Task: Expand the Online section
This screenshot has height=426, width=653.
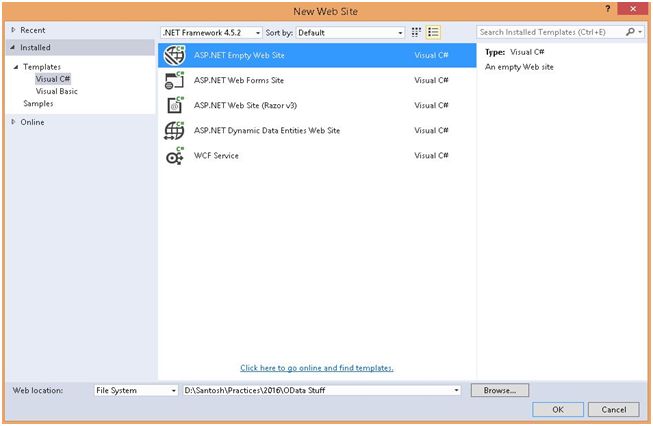Action: pos(13,122)
